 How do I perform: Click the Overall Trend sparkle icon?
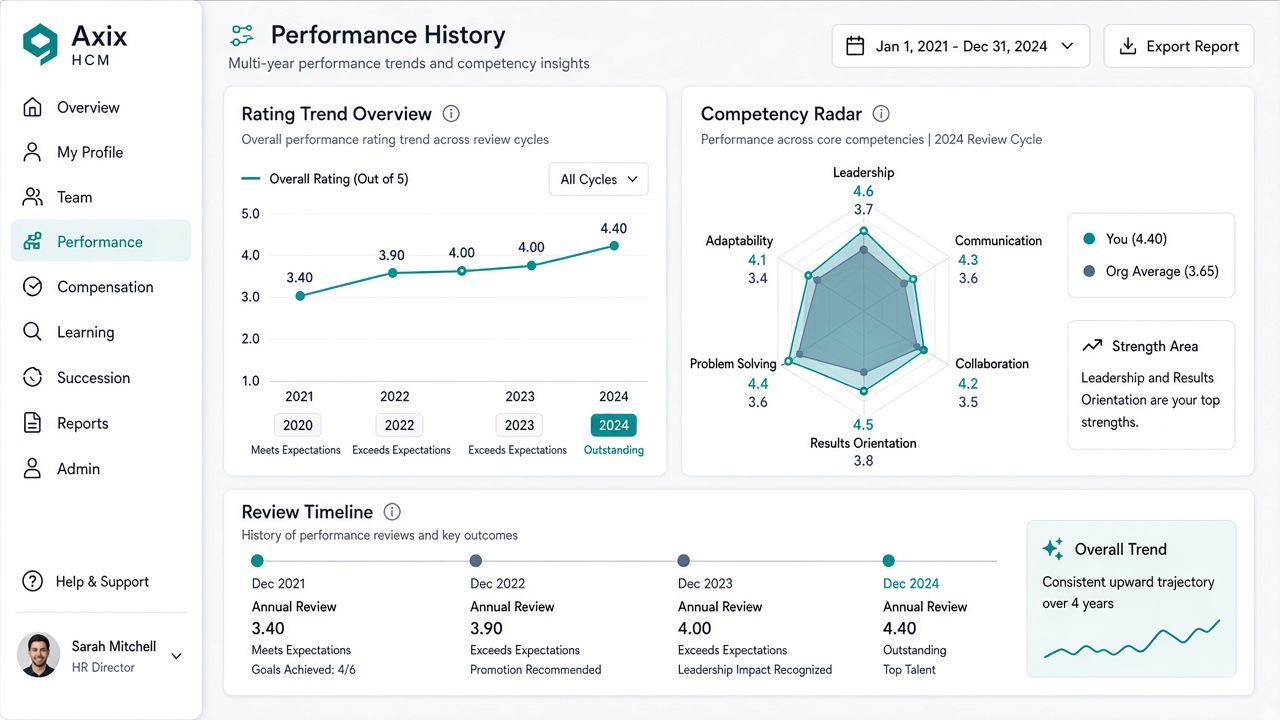click(1053, 548)
